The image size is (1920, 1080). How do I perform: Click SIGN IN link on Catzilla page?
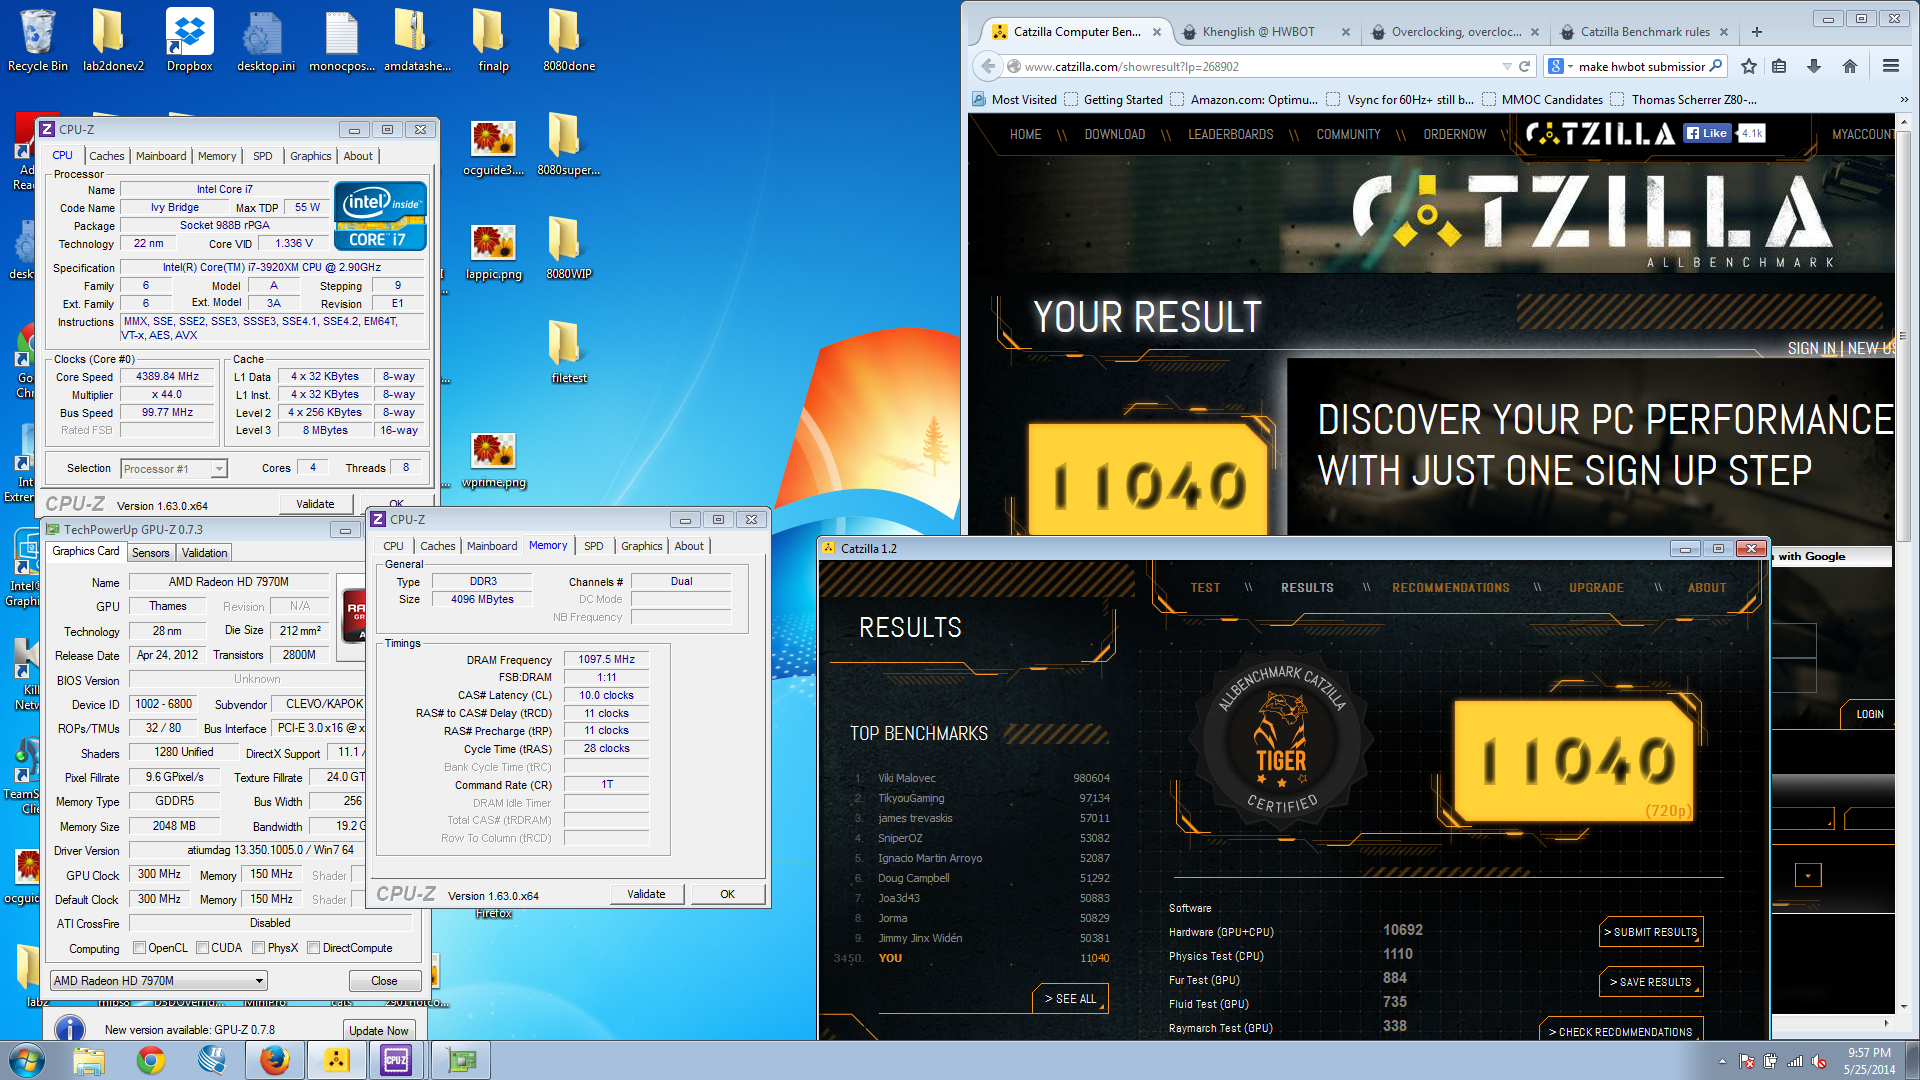(x=1811, y=348)
